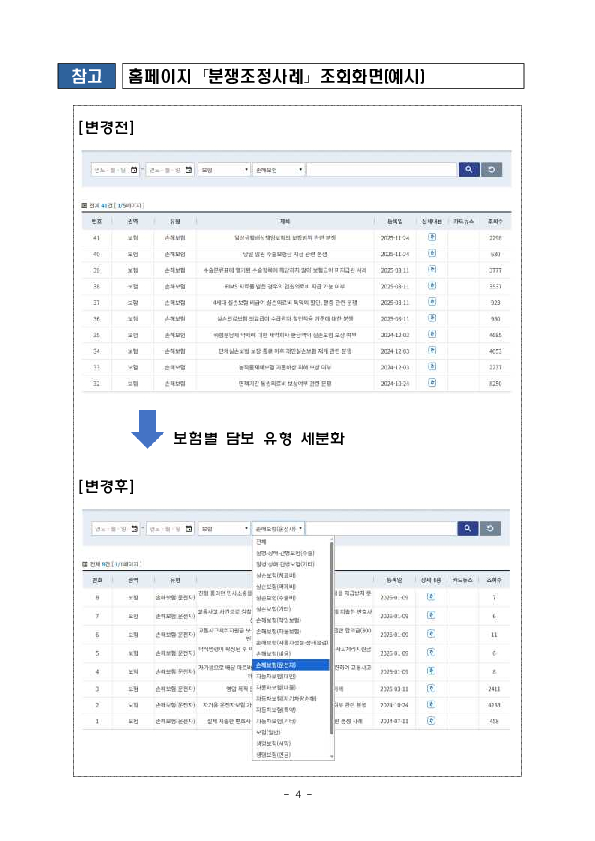
Task: Collapse the open 손해보험(운전자) dropdown in 변경후 panel
Action: click(x=278, y=529)
